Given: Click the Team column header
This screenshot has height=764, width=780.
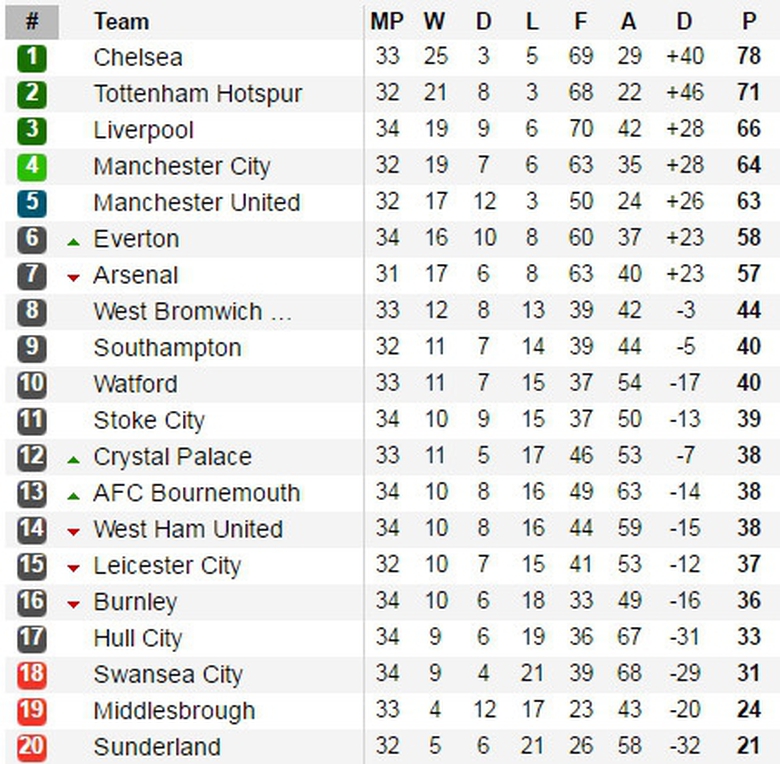Looking at the screenshot, I should pos(121,21).
